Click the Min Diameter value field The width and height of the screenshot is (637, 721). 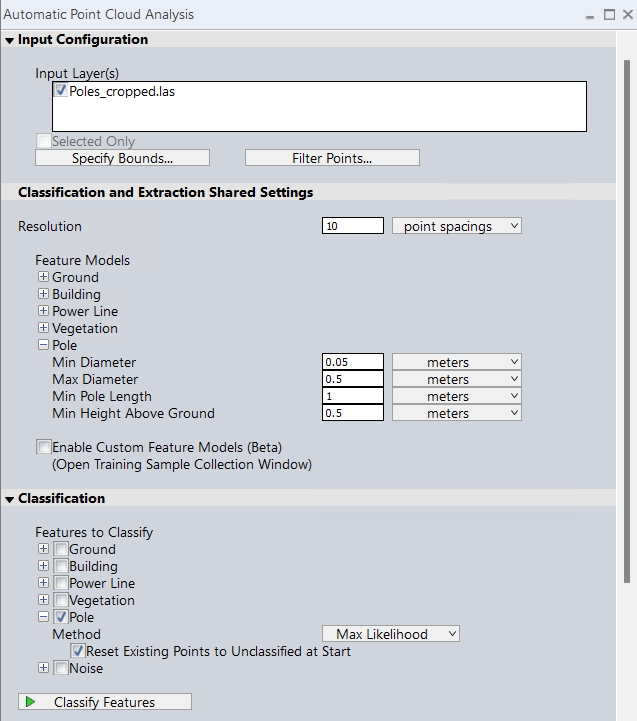tap(353, 362)
